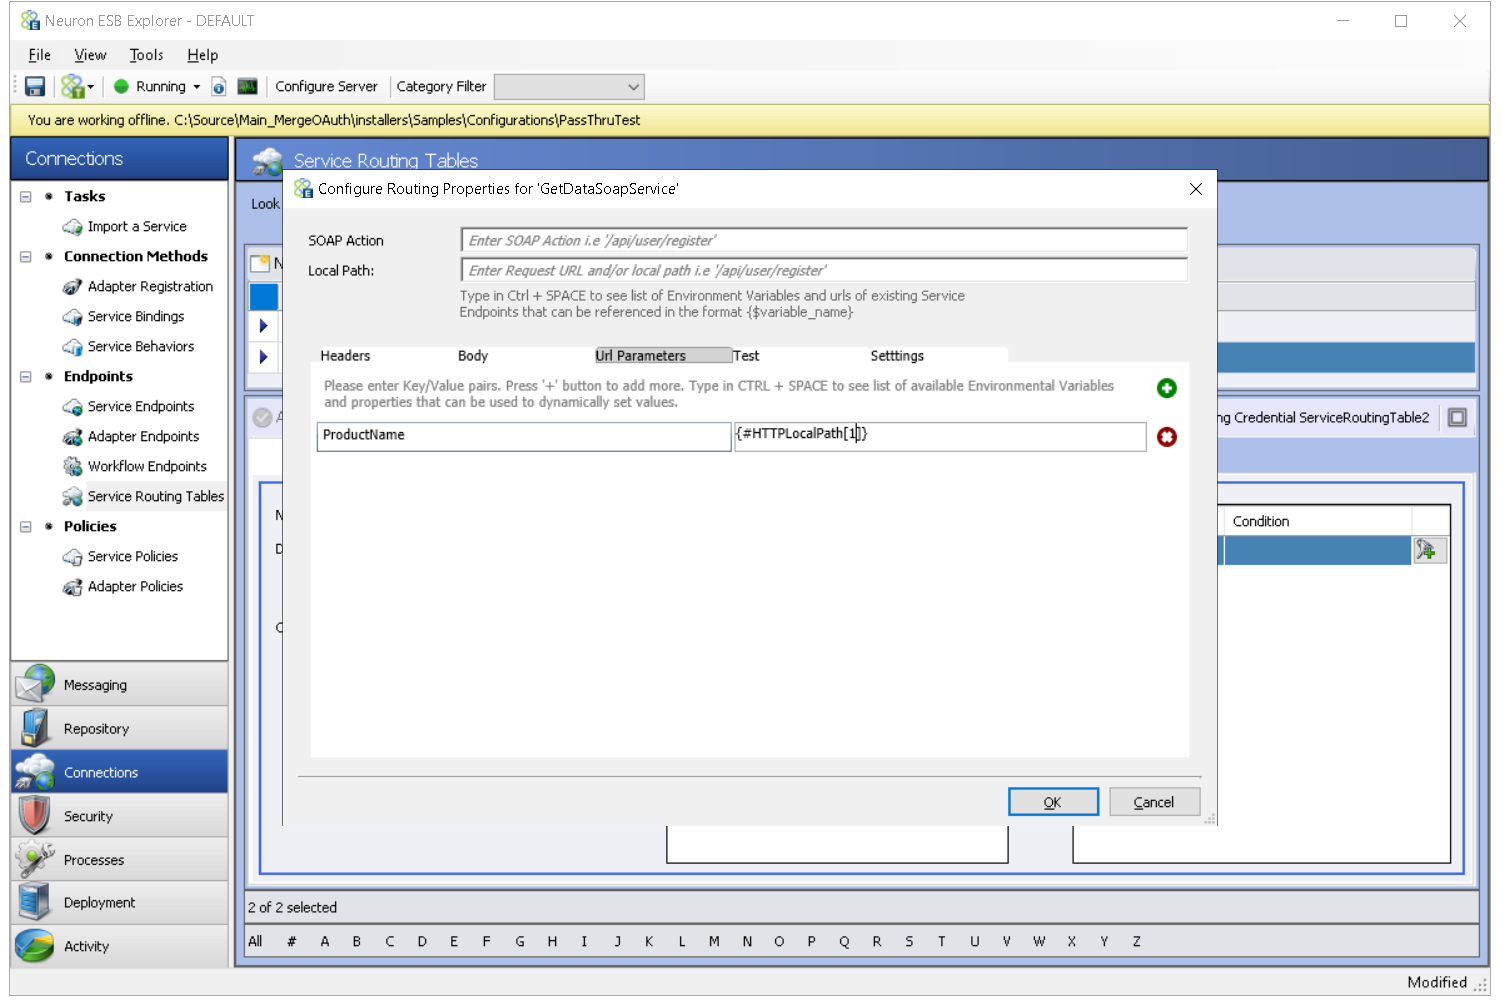This screenshot has height=1003, width=1502.
Task: Click the Save disk icon in toolbar
Action: pyautogui.click(x=35, y=87)
